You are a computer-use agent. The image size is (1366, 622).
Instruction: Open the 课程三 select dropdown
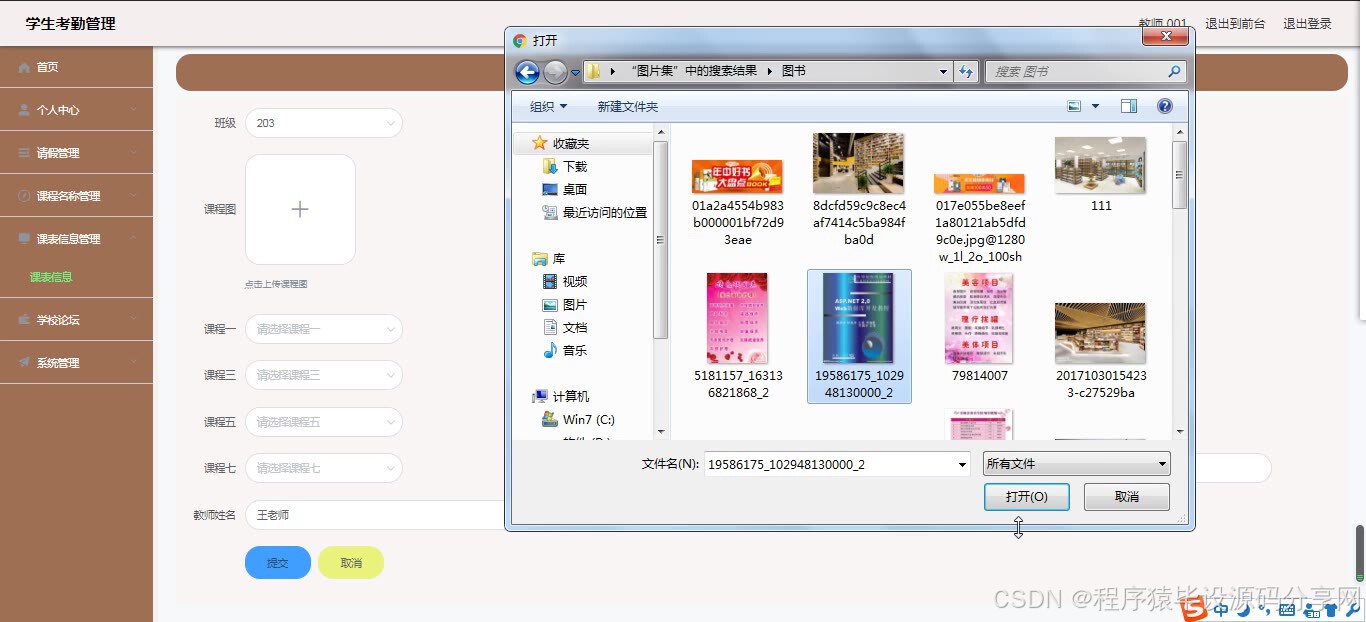323,375
